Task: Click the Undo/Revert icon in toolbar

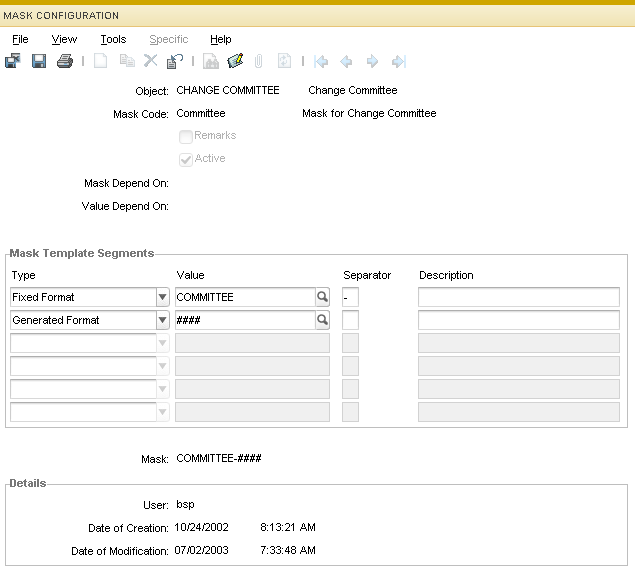Action: pos(175,62)
